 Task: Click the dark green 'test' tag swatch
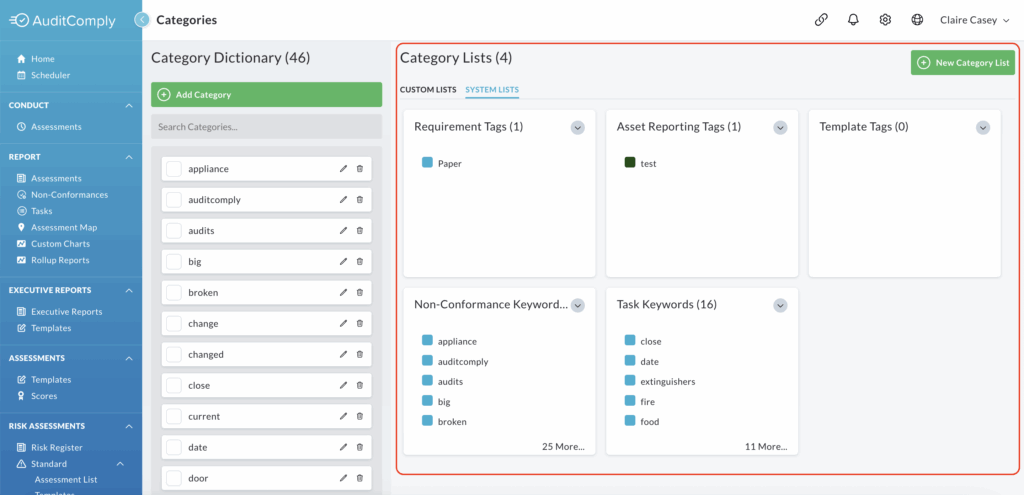click(x=630, y=163)
